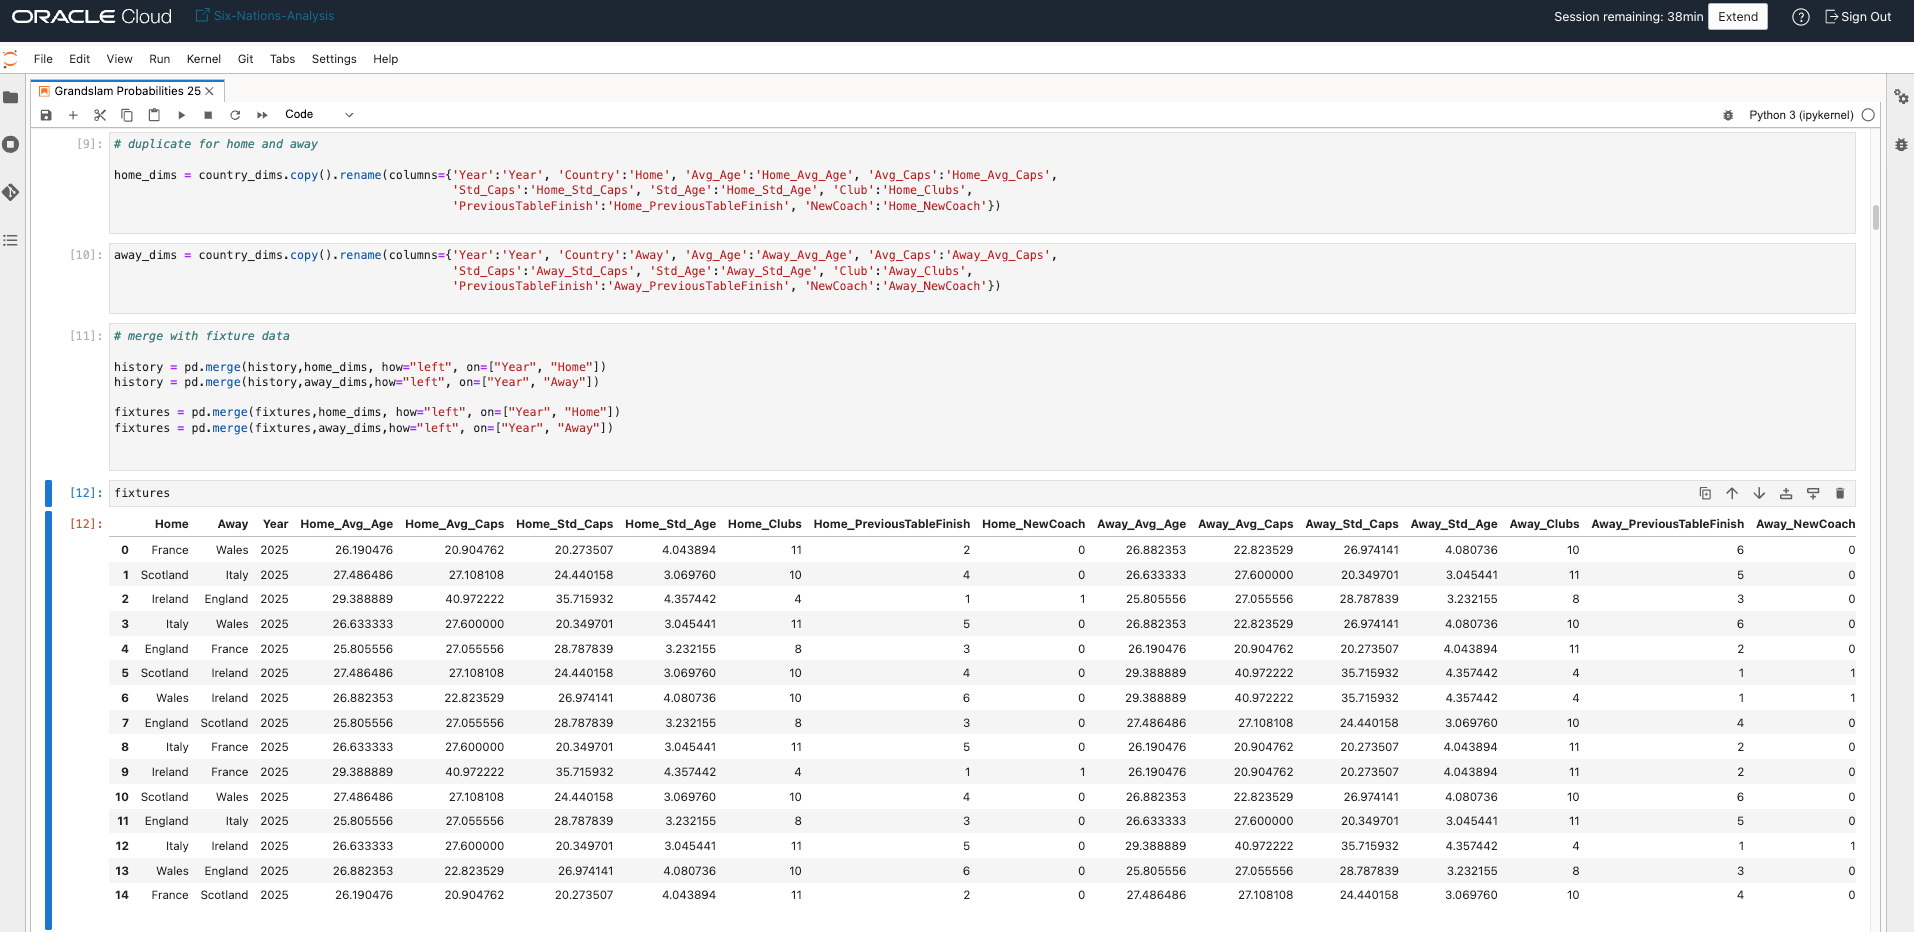Restart the kernel using the refresh icon
The image size is (1914, 932).
(x=235, y=115)
